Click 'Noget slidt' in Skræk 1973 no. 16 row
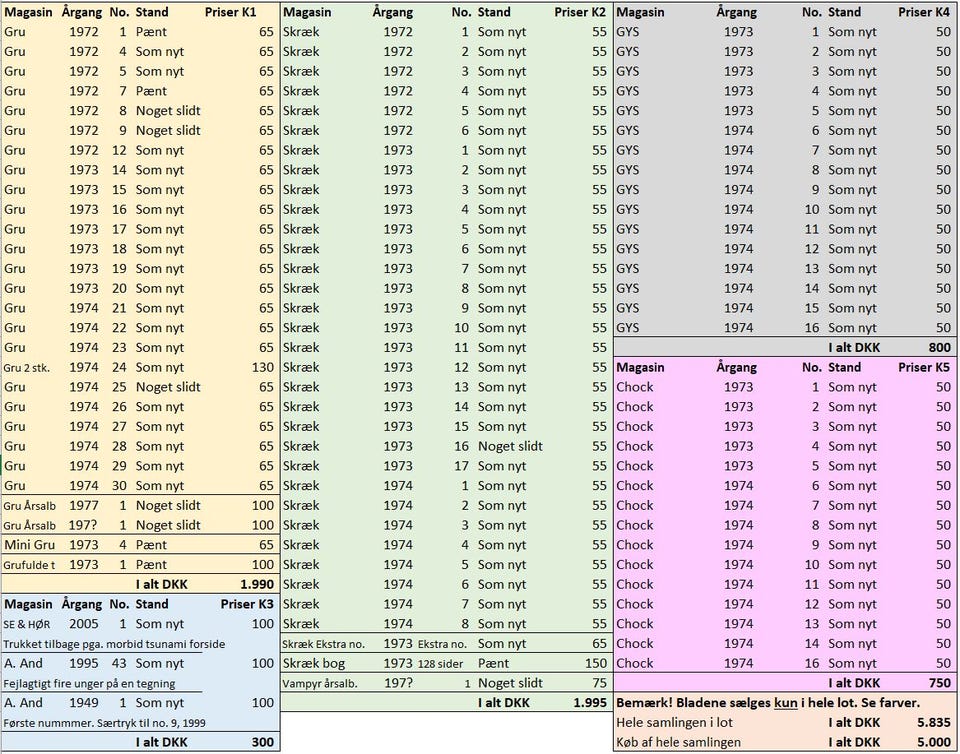Image resolution: width=960 pixels, height=754 pixels. [x=510, y=446]
